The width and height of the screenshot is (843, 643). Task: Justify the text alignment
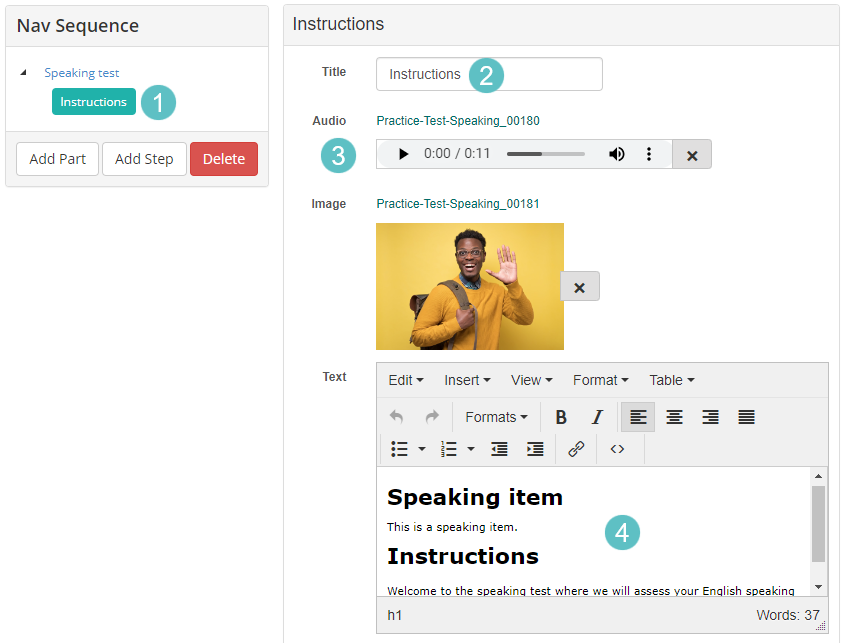pos(746,417)
